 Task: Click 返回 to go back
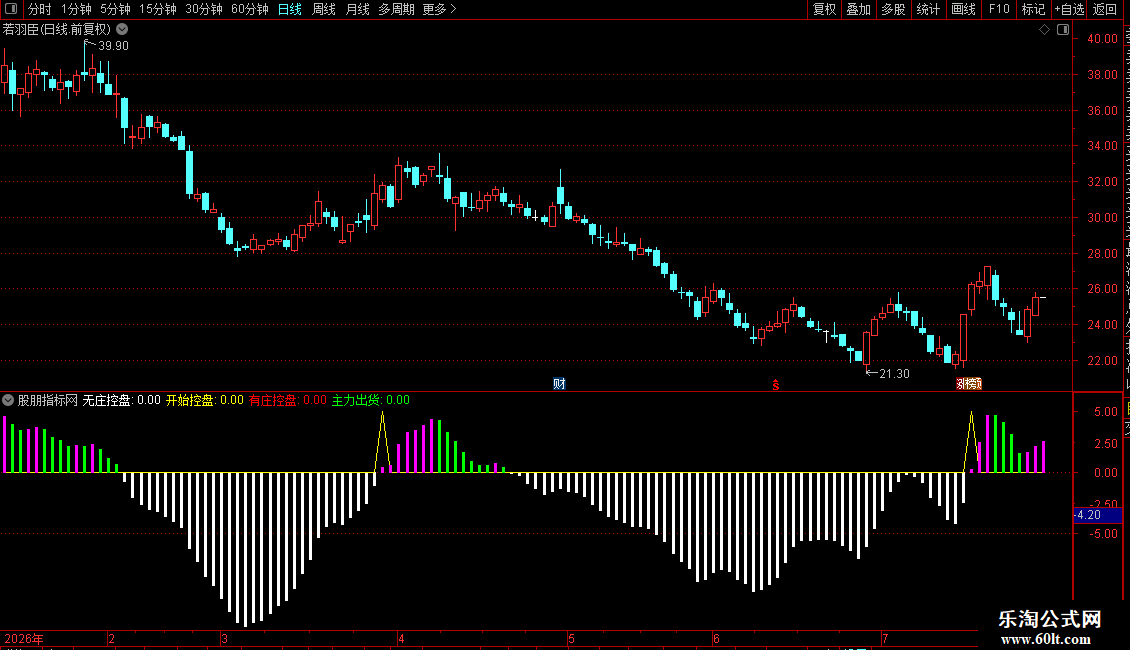click(x=1104, y=9)
